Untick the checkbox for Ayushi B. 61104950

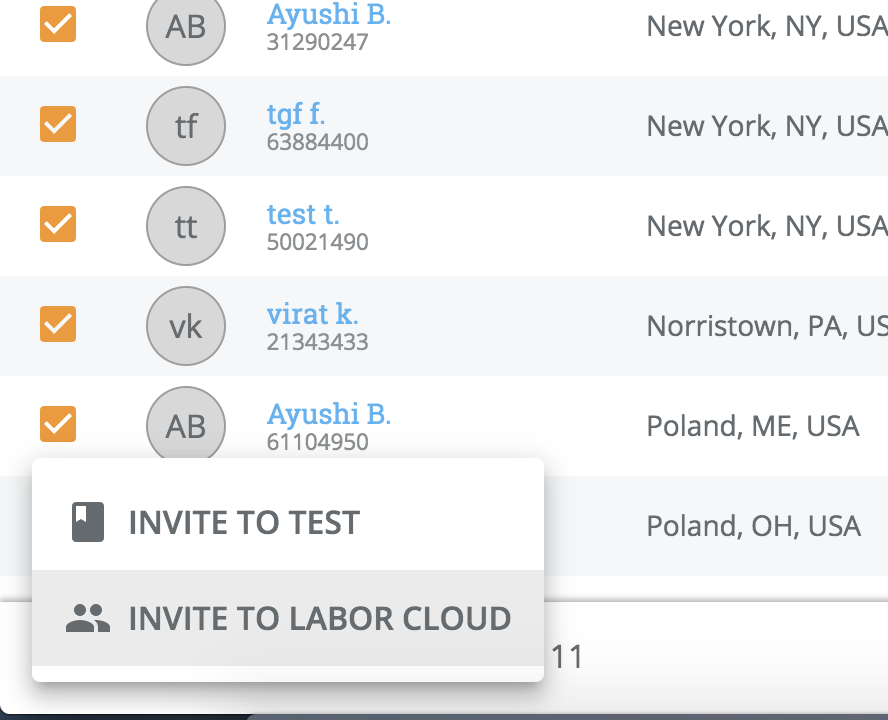58,423
